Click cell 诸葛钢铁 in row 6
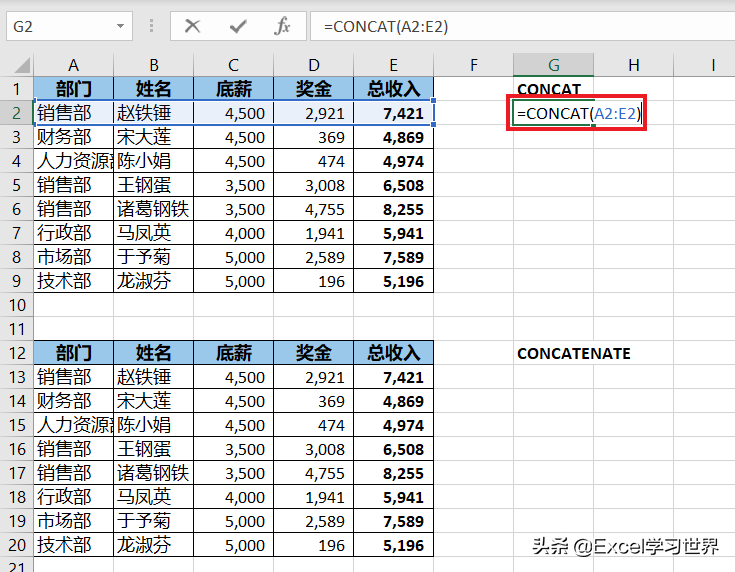The image size is (735, 572). [154, 209]
